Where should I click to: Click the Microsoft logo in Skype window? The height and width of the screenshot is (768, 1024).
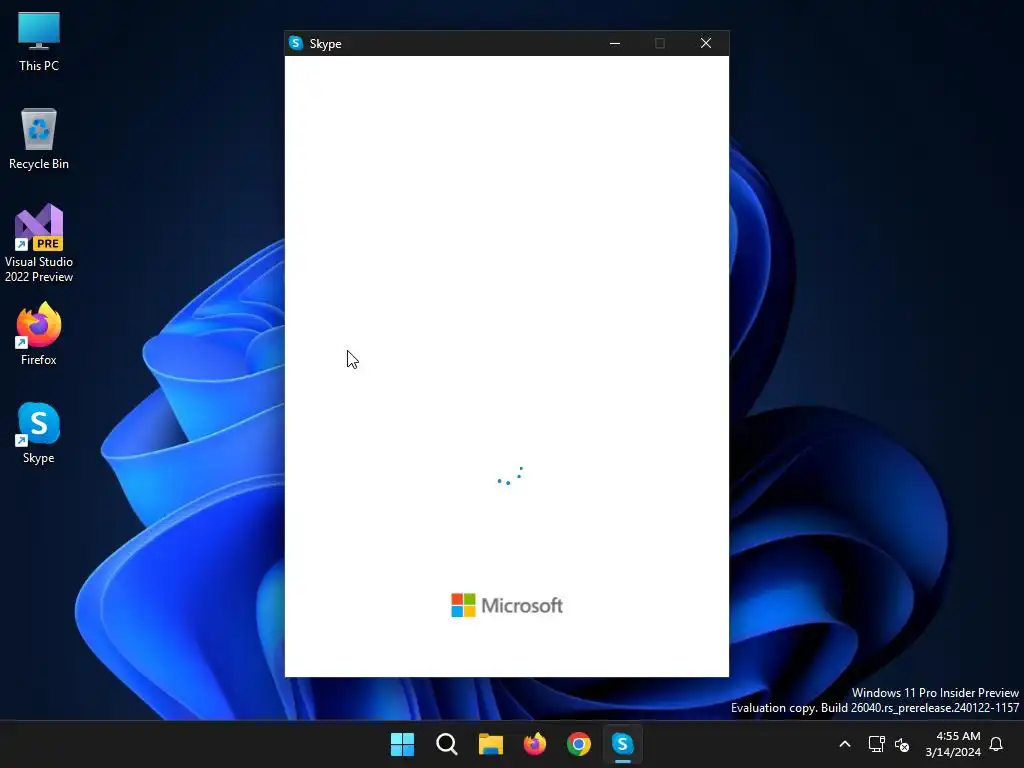point(507,605)
